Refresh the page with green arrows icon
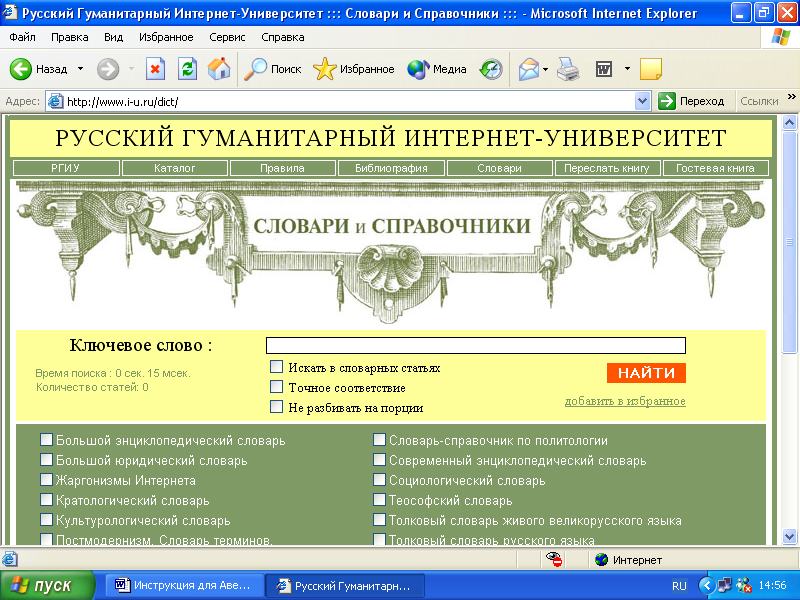The image size is (800, 600). [x=187, y=69]
